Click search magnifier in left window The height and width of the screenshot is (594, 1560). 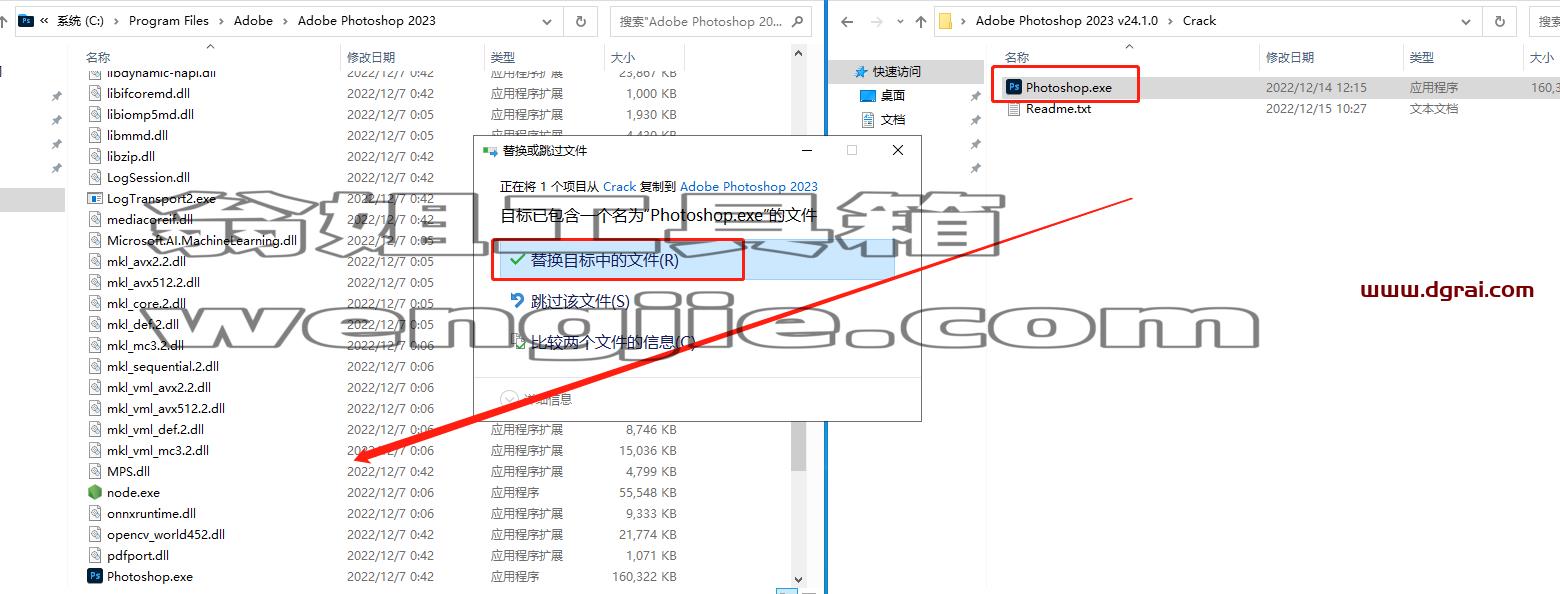click(799, 20)
